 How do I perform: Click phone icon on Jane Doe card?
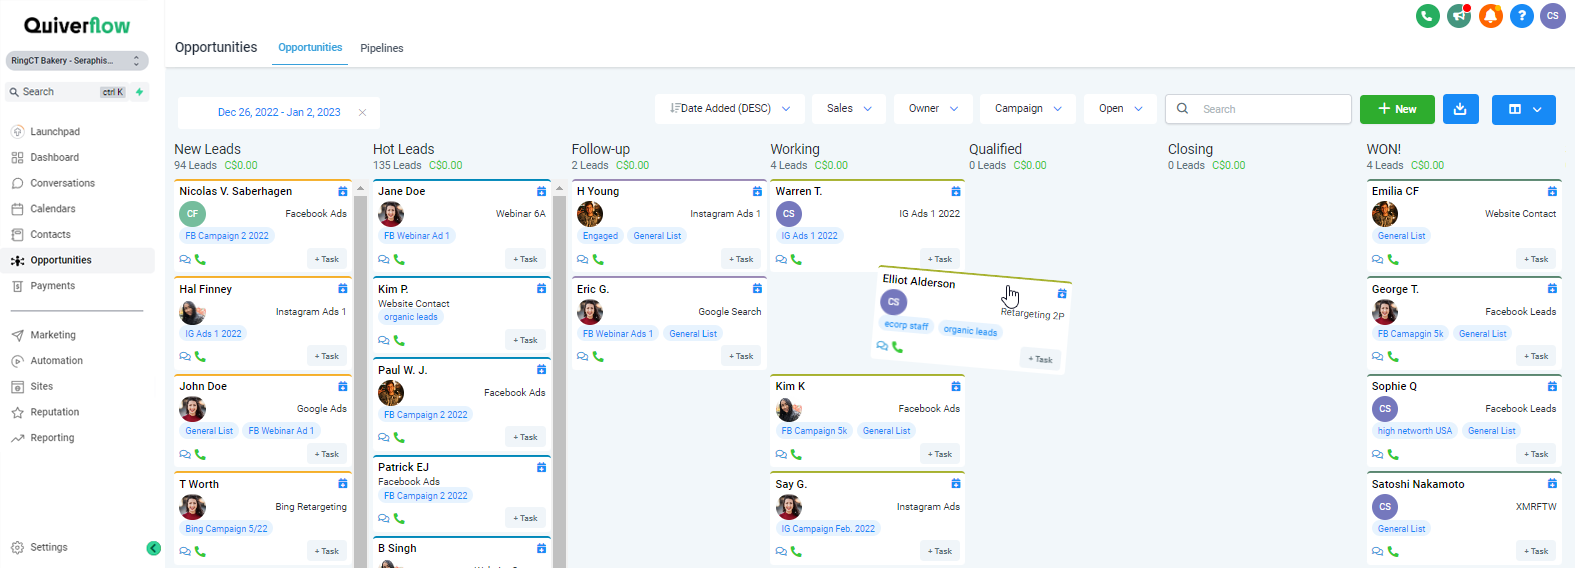click(399, 259)
